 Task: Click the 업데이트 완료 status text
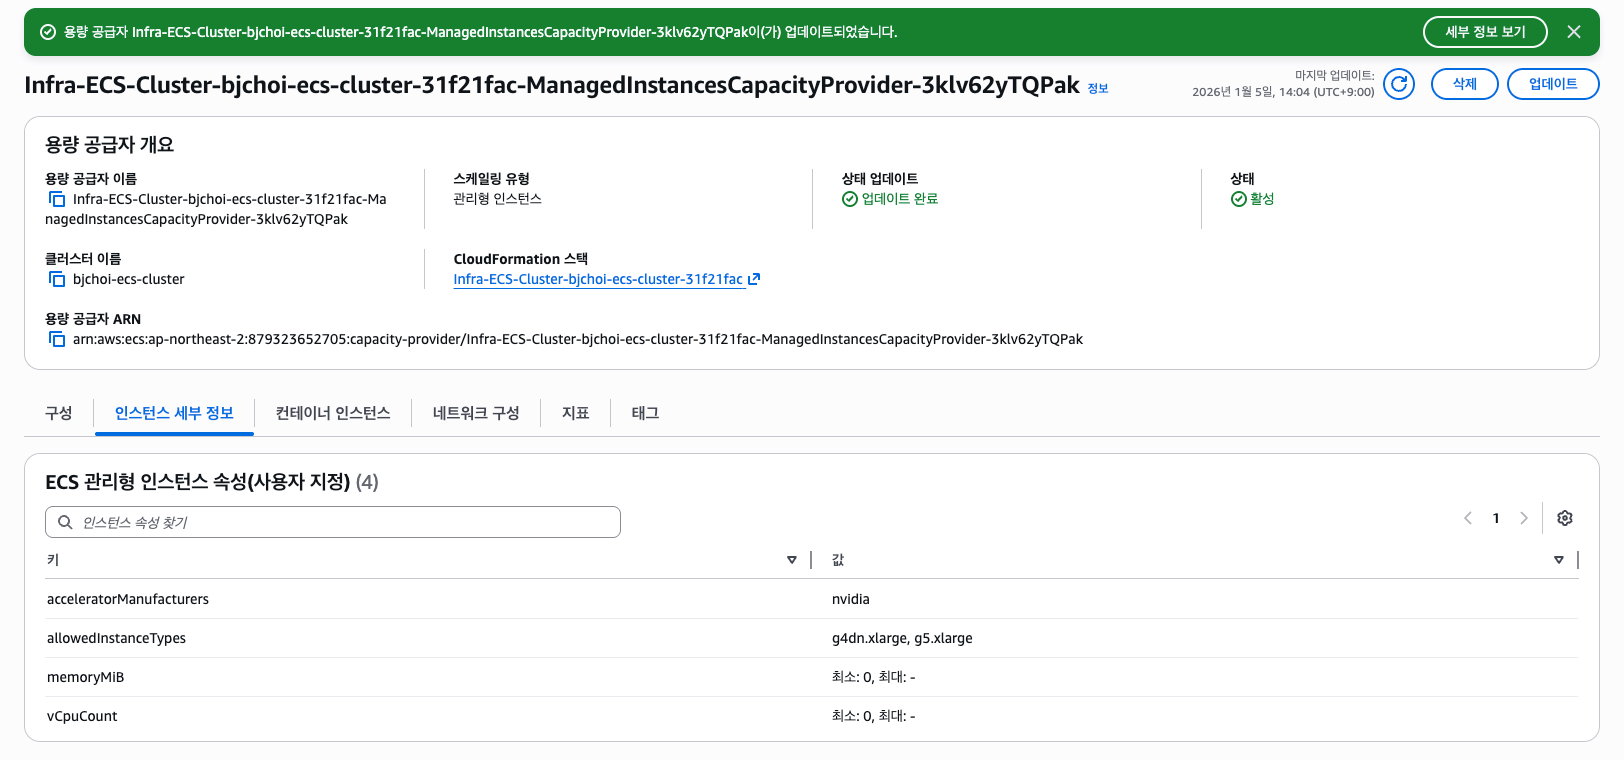point(900,199)
